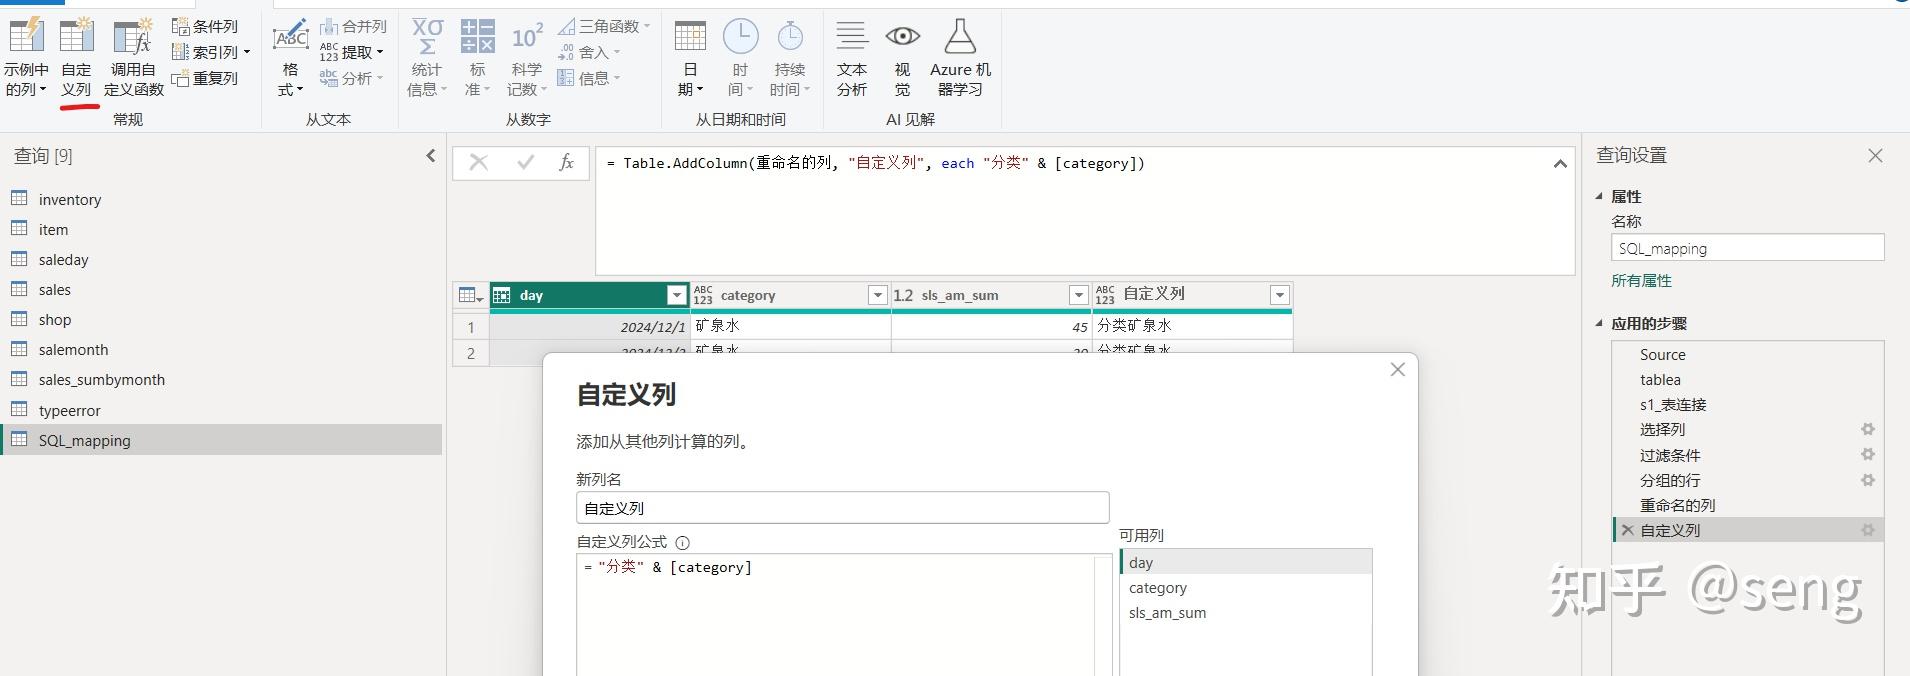Viewport: 1910px width, 676px height.
Task: Open the Format (格式) text menu
Action: pos(290,58)
